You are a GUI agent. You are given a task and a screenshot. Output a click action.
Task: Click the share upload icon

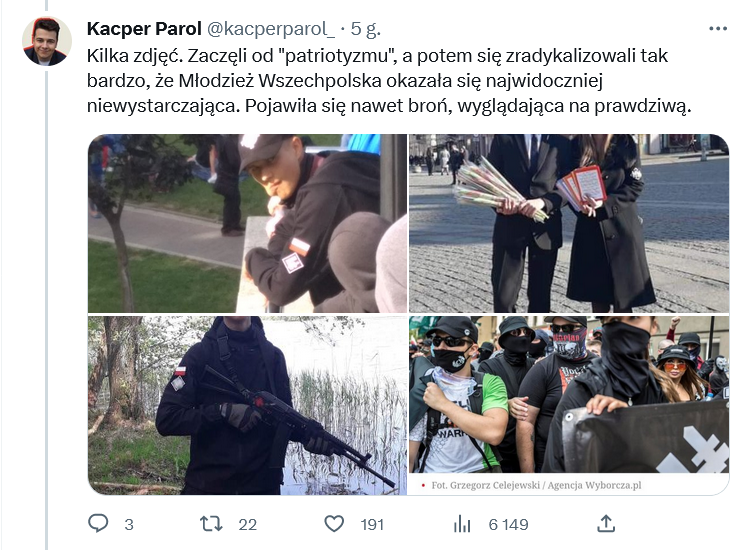(606, 523)
